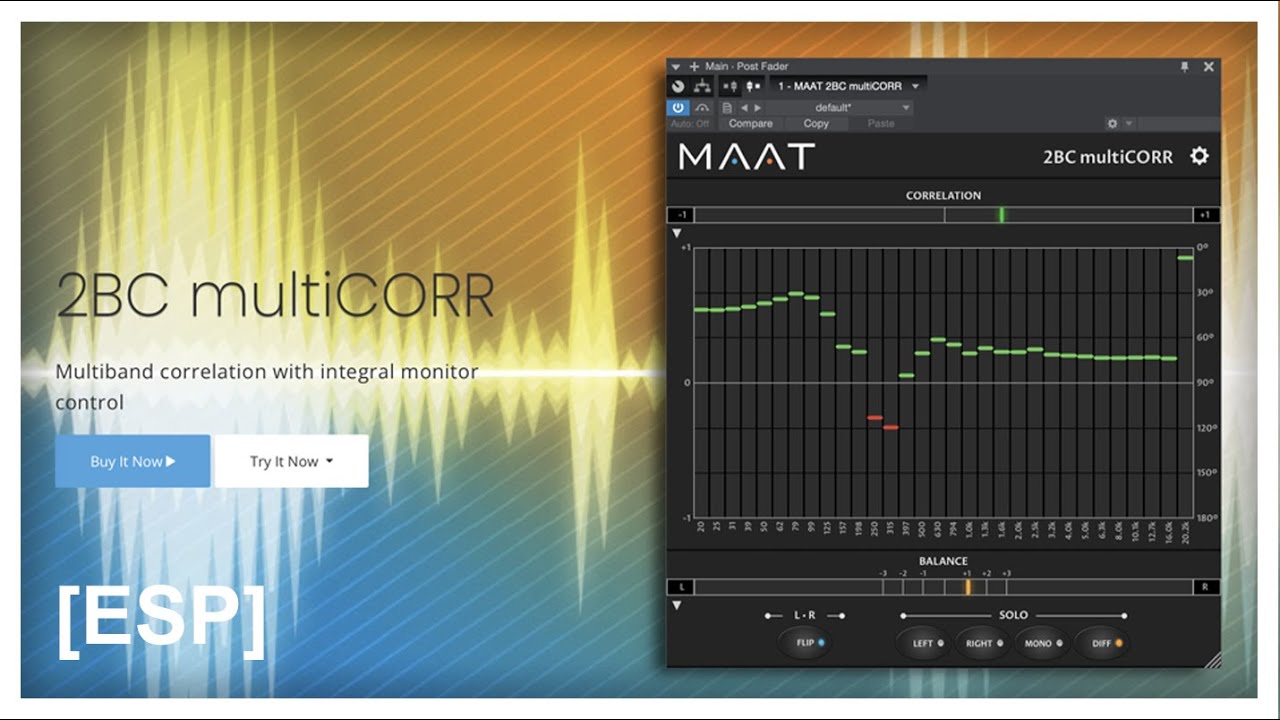Click the large 2BC multiCORR webpage heading

tap(275, 295)
